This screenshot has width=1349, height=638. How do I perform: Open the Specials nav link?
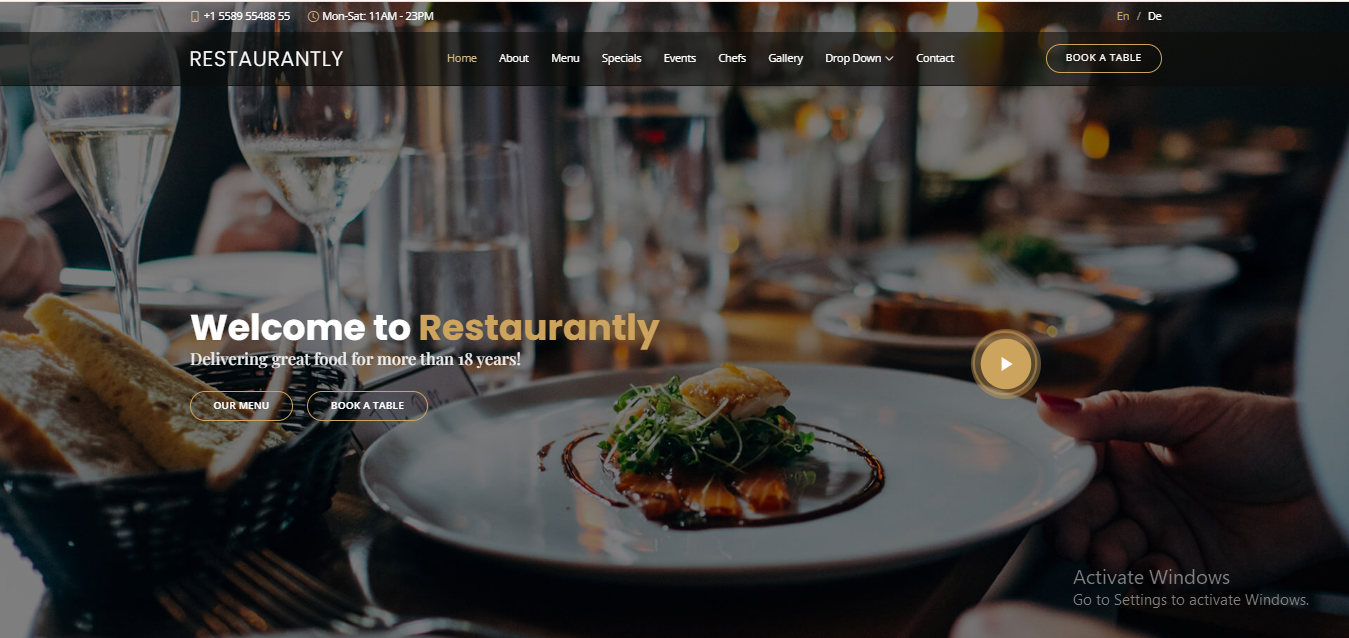621,58
